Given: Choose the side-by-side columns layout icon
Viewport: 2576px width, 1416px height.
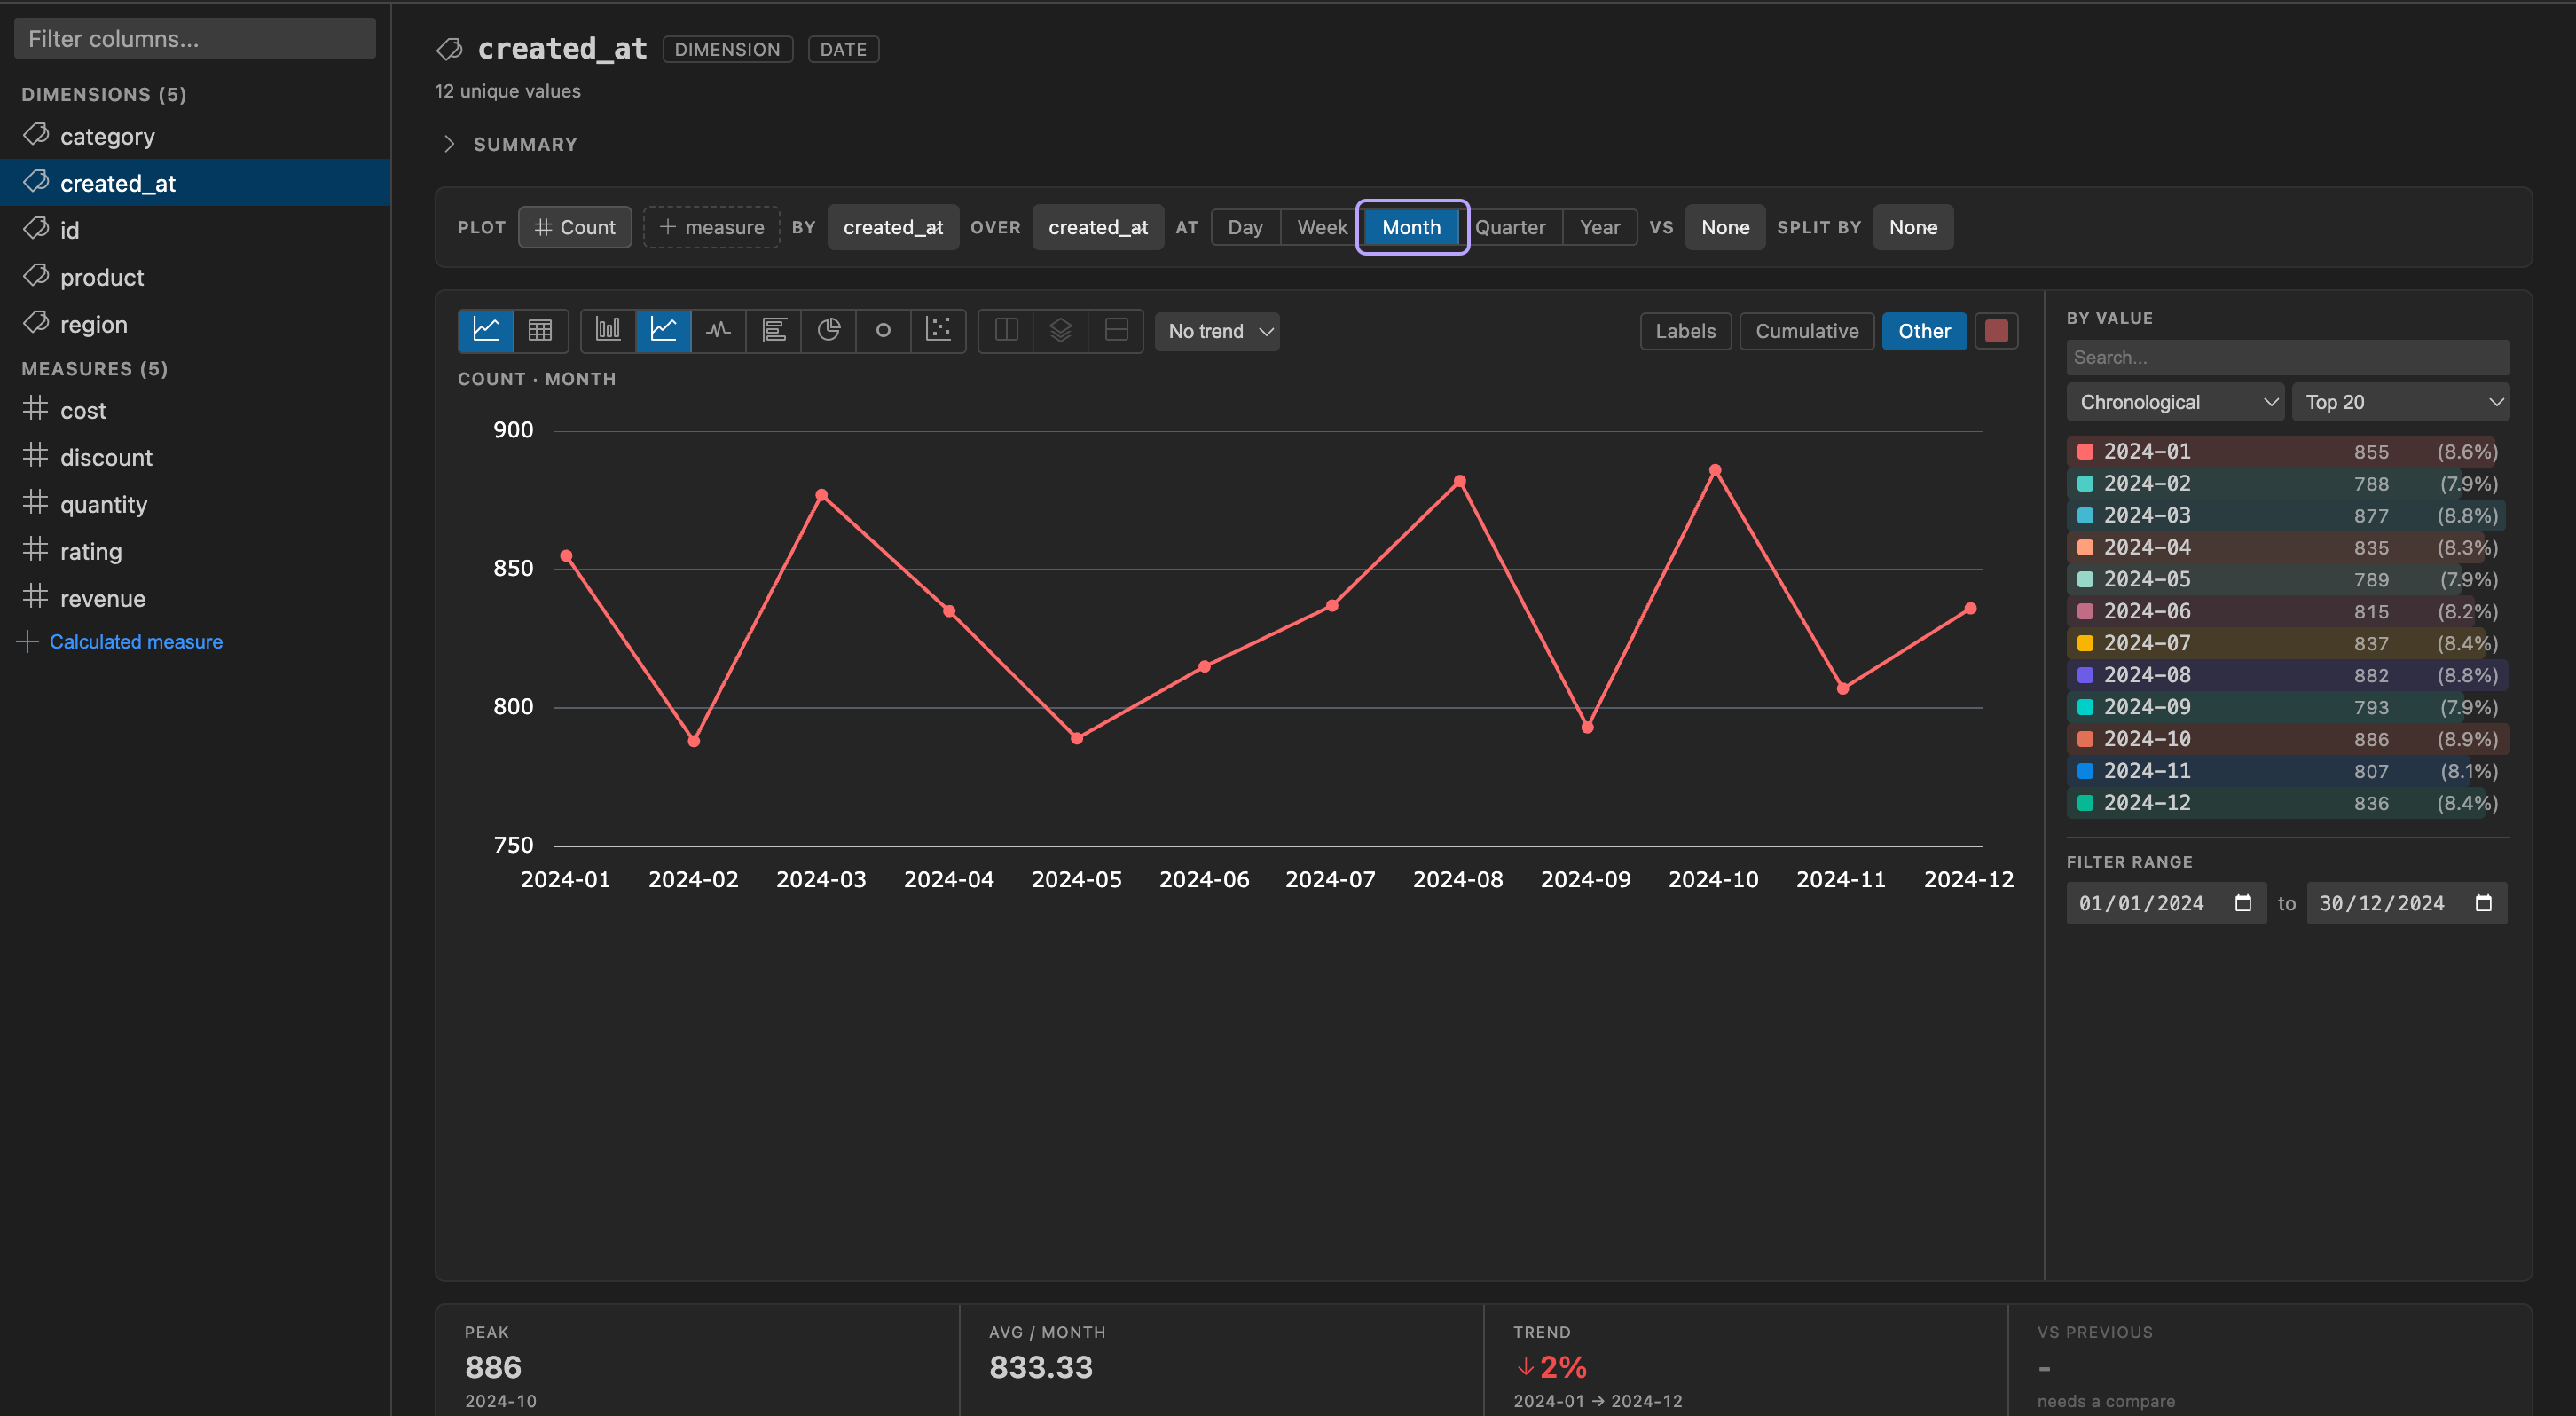Looking at the screenshot, I should (1006, 331).
